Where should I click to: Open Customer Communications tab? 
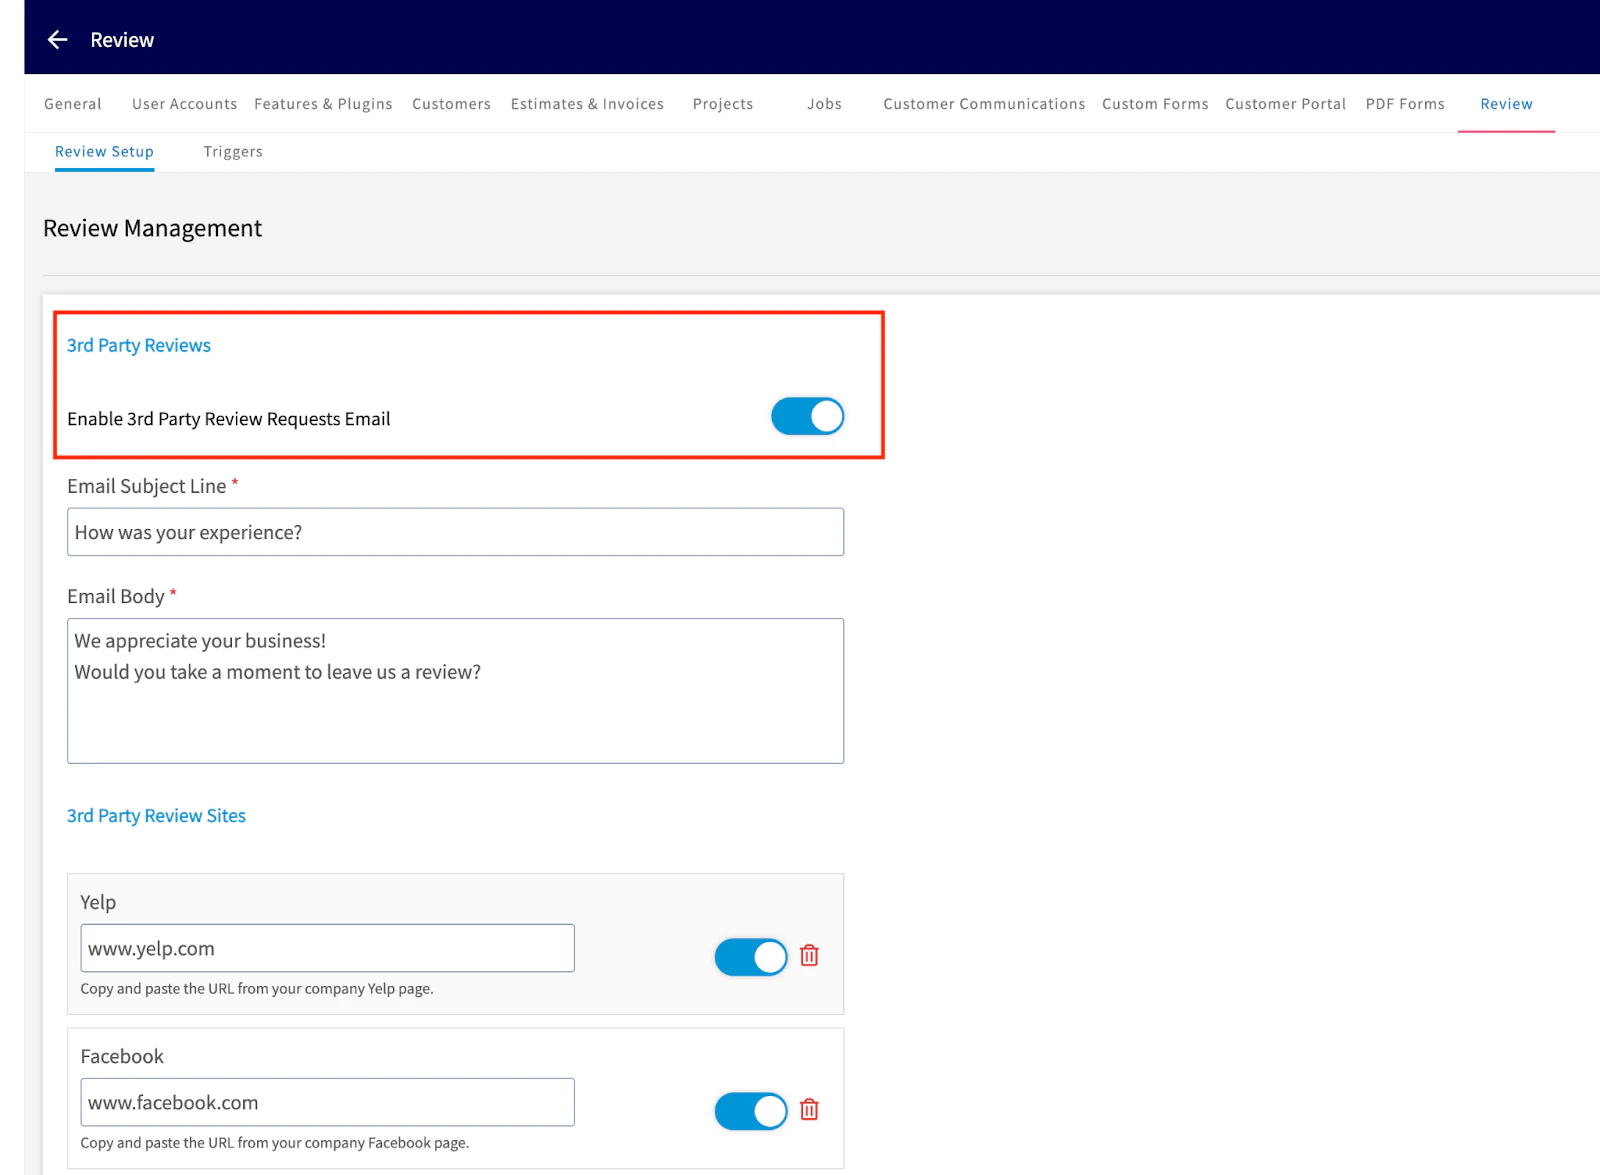tap(984, 104)
